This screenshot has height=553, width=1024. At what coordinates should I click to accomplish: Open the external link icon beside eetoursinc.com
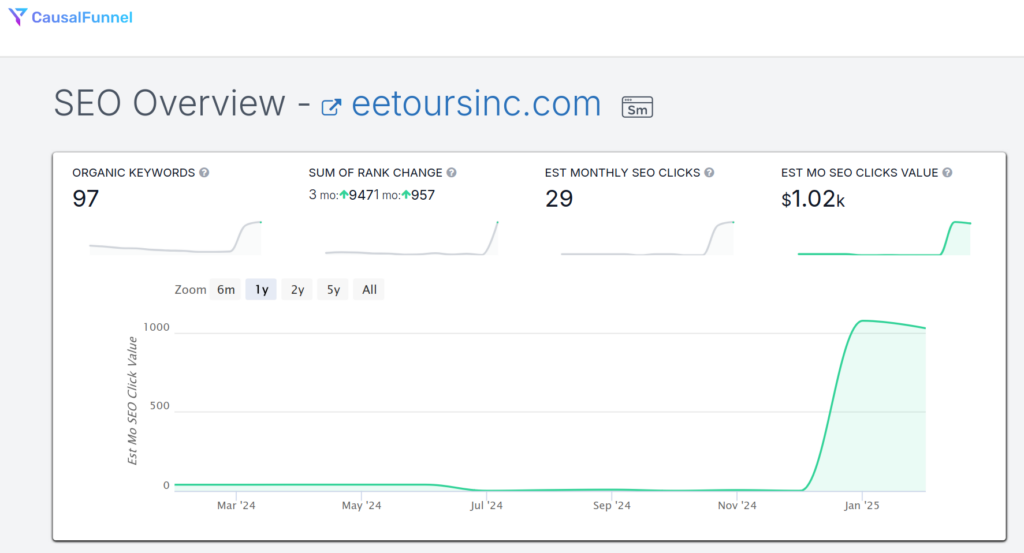331,107
